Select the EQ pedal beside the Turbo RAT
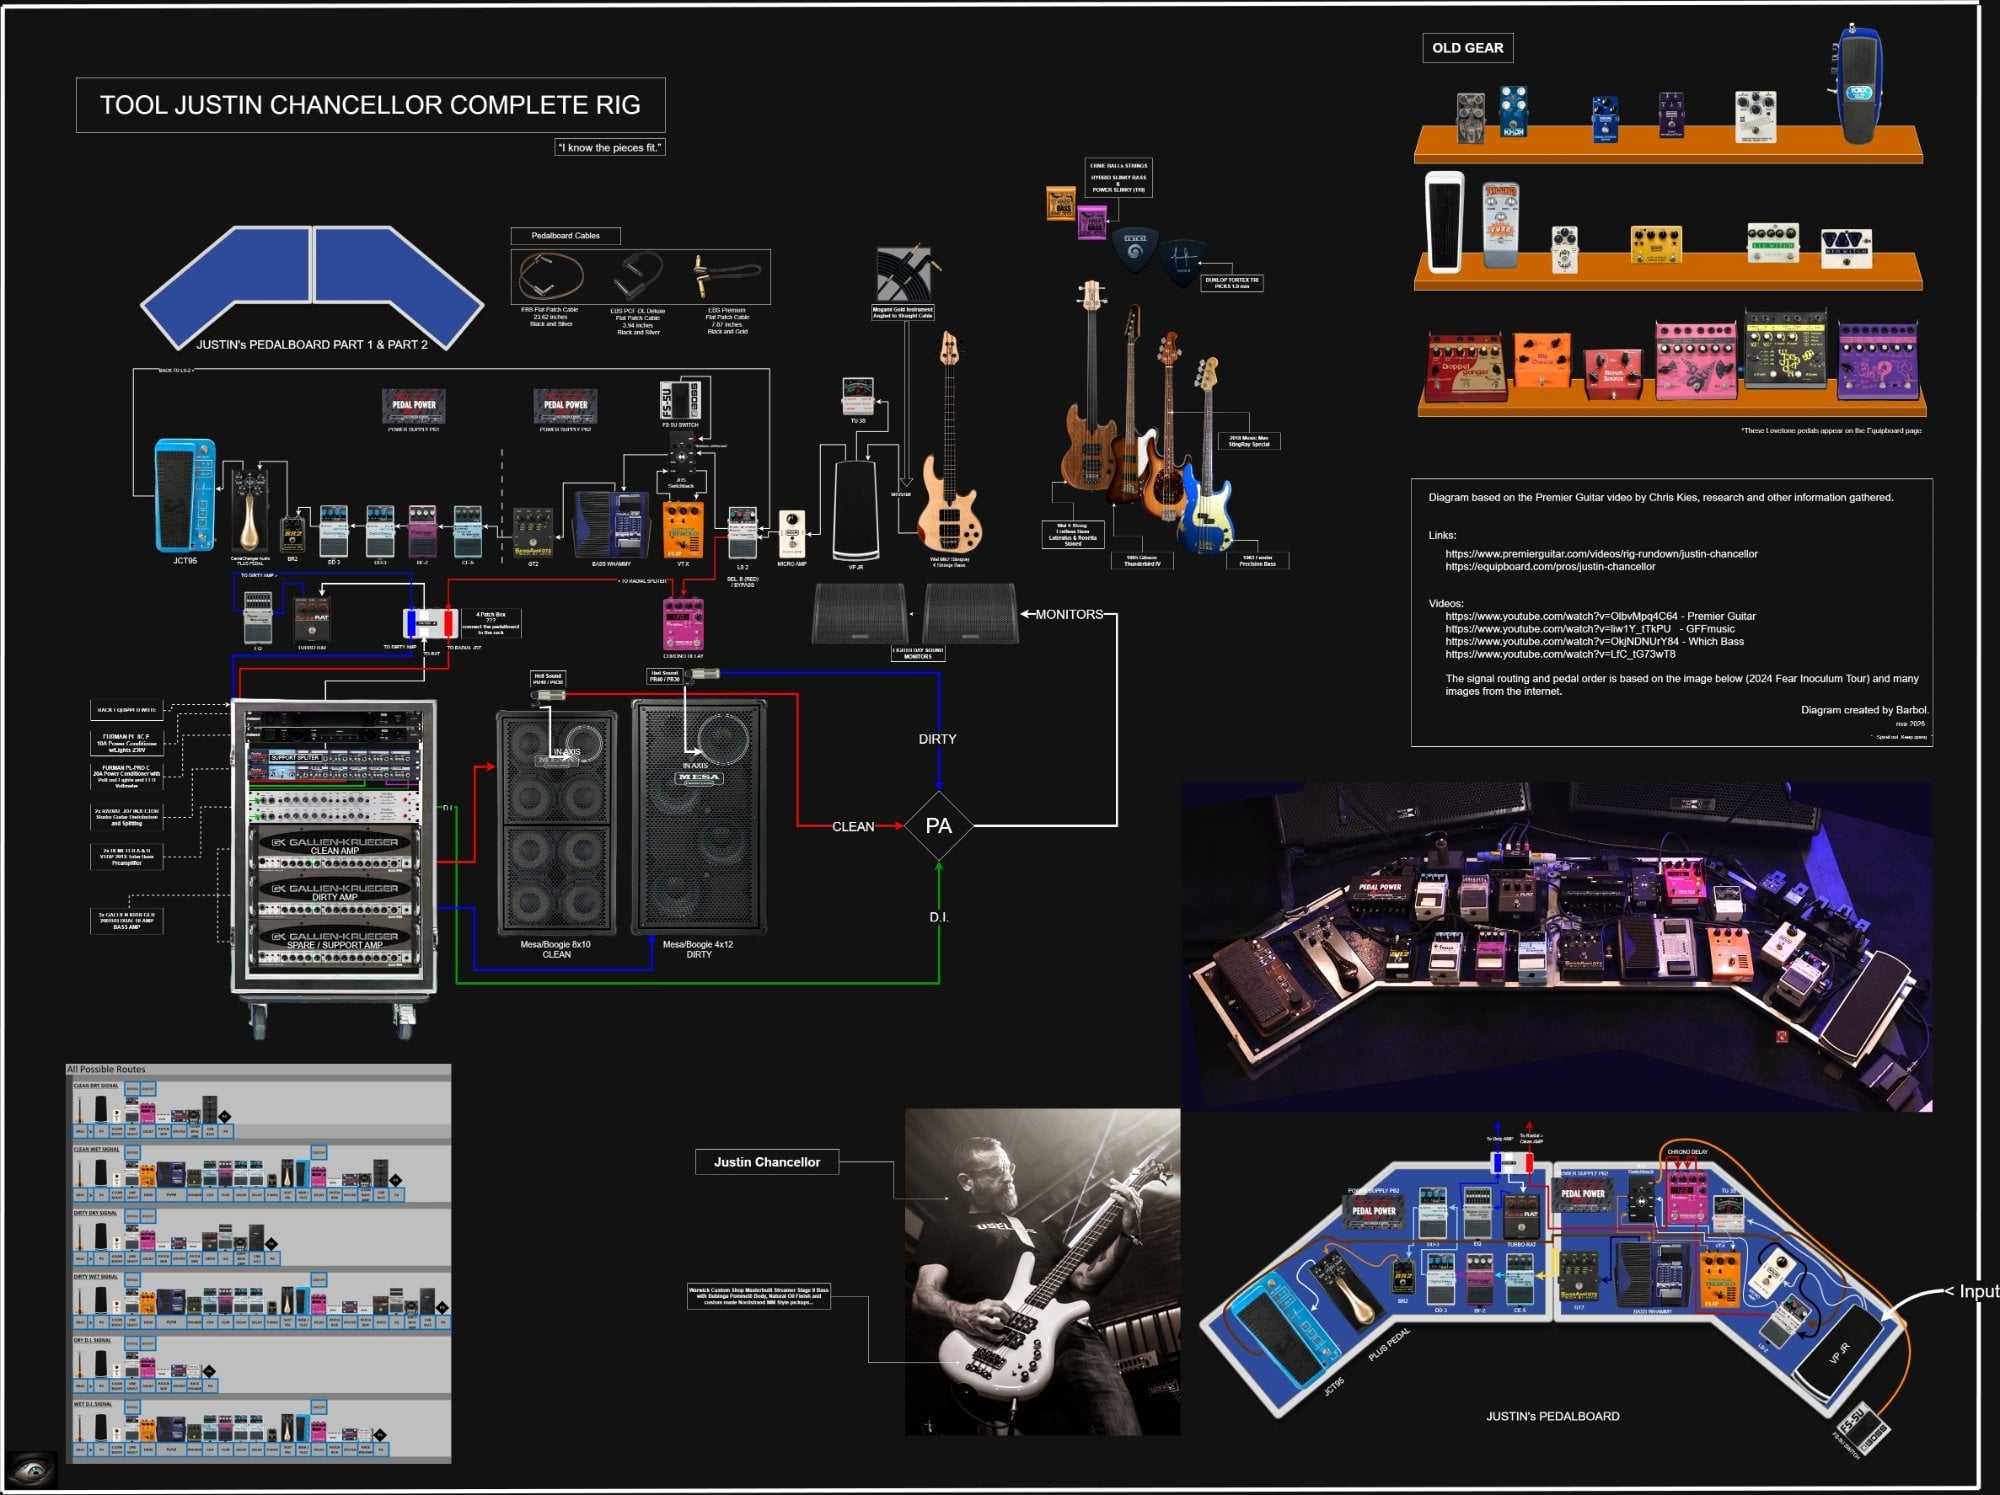Viewport: 2000px width, 1495px height. (x=258, y=618)
